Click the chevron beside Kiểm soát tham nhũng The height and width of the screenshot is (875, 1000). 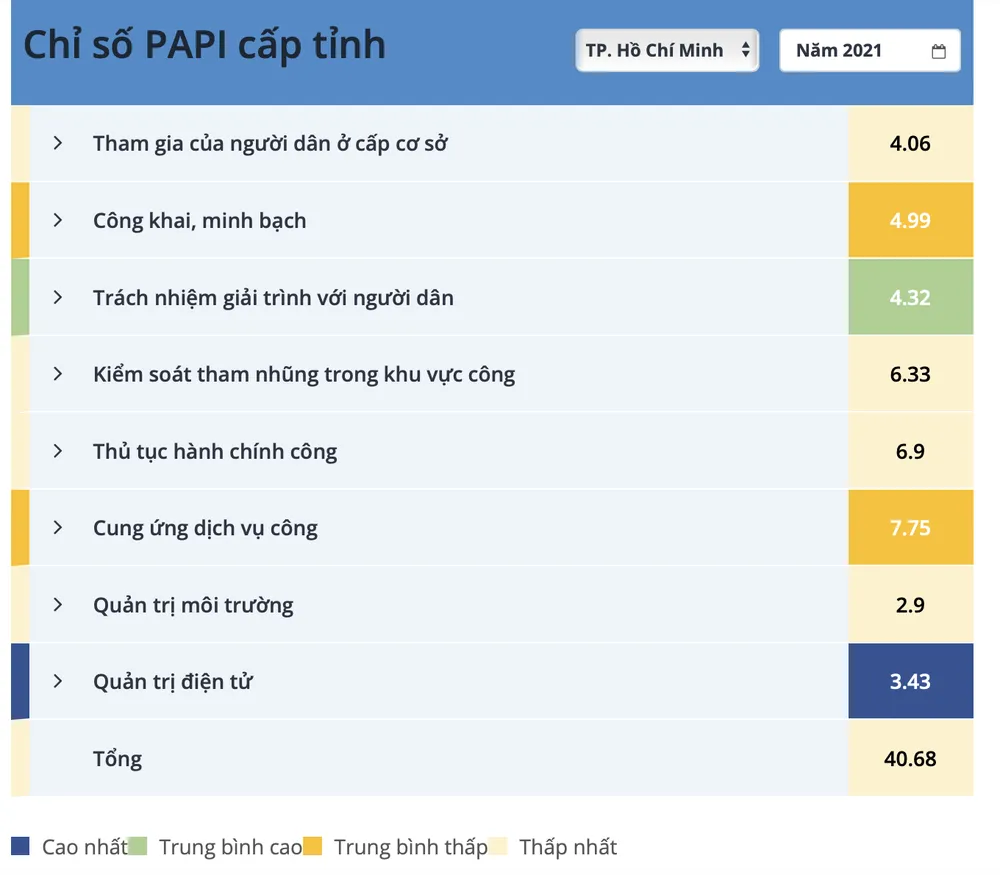pos(57,374)
